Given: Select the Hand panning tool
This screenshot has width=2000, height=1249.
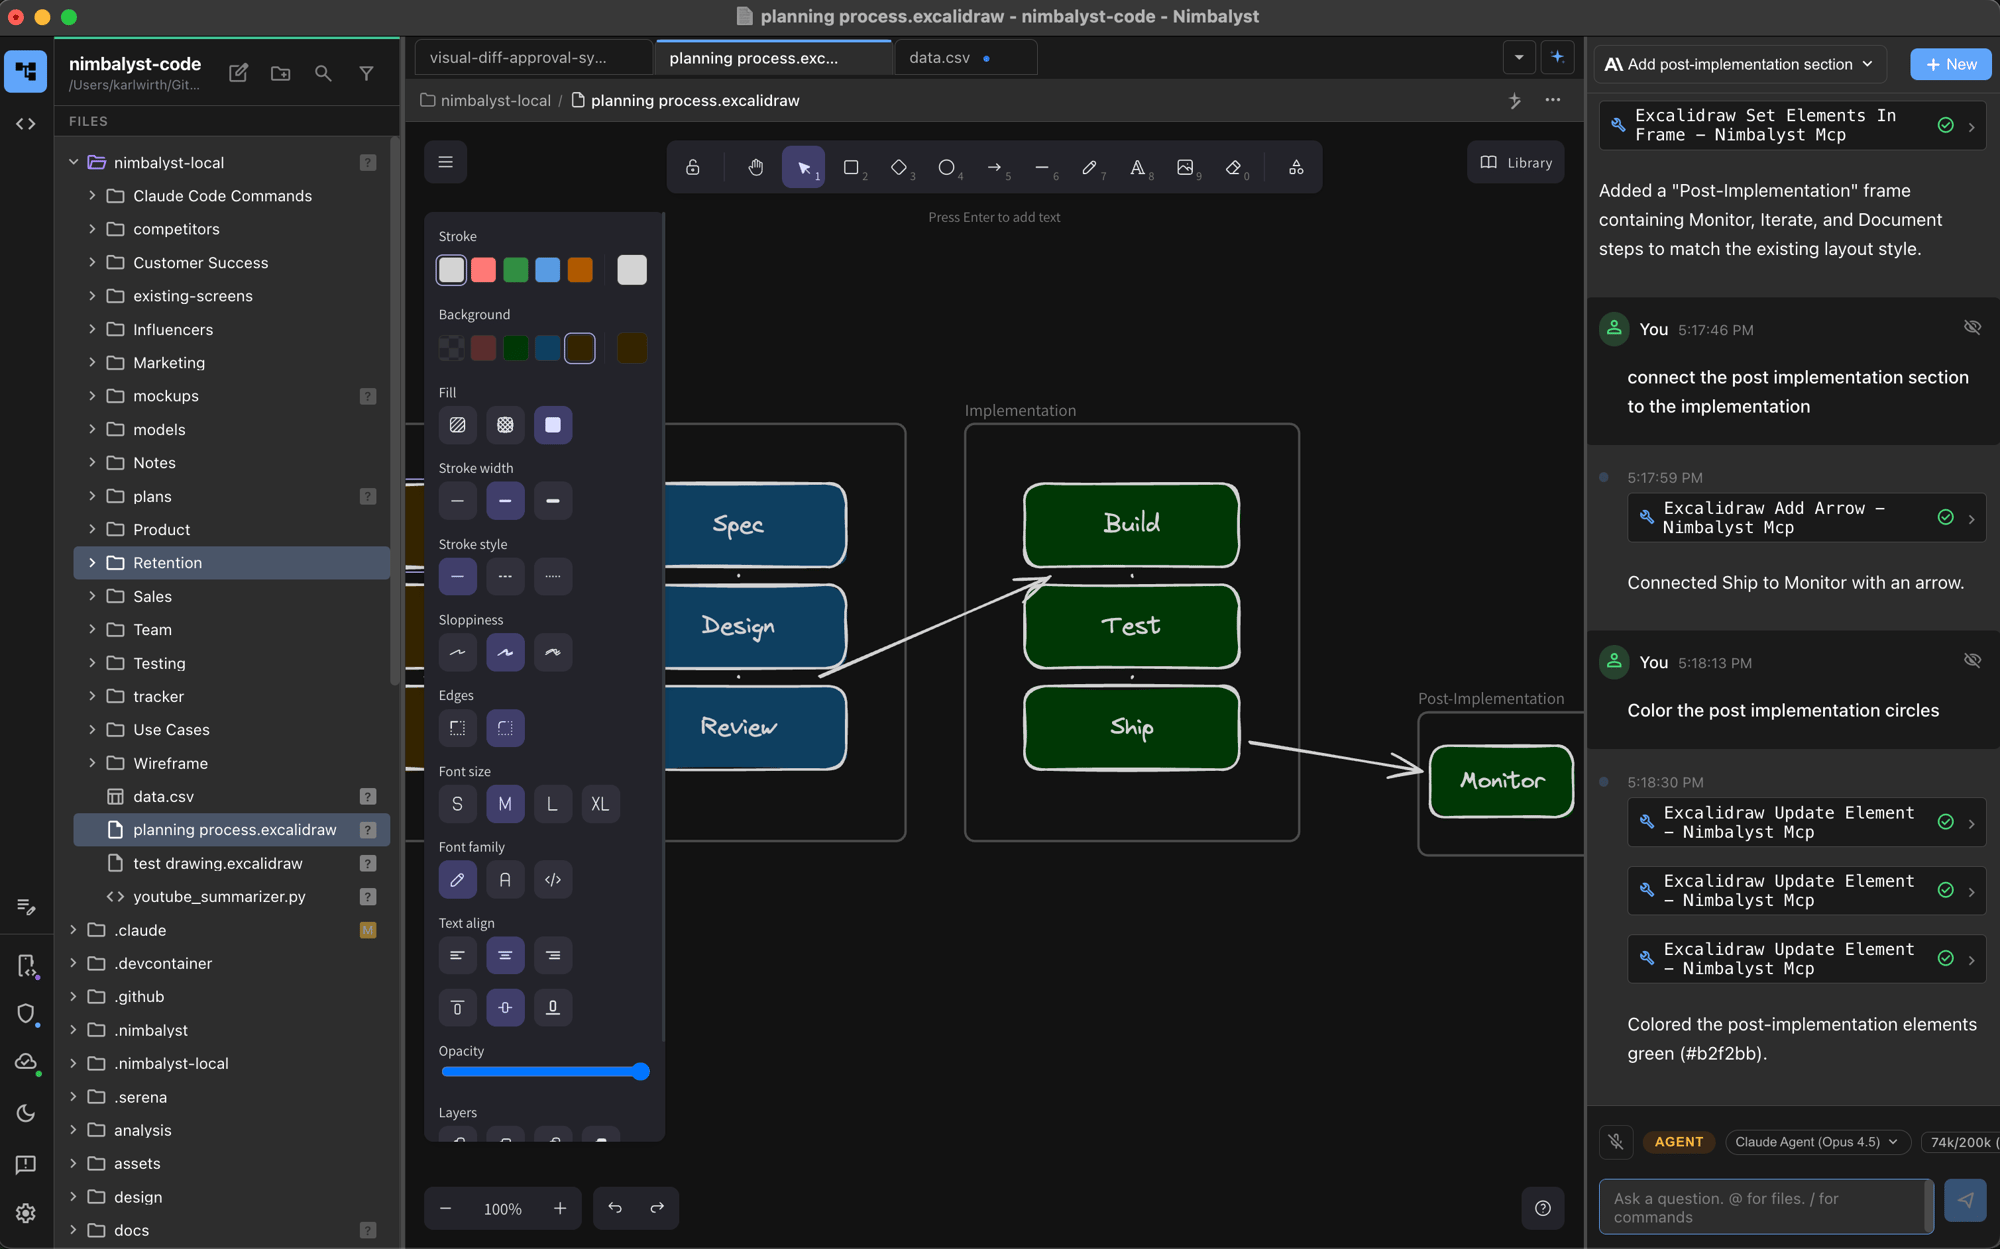Looking at the screenshot, I should [756, 167].
